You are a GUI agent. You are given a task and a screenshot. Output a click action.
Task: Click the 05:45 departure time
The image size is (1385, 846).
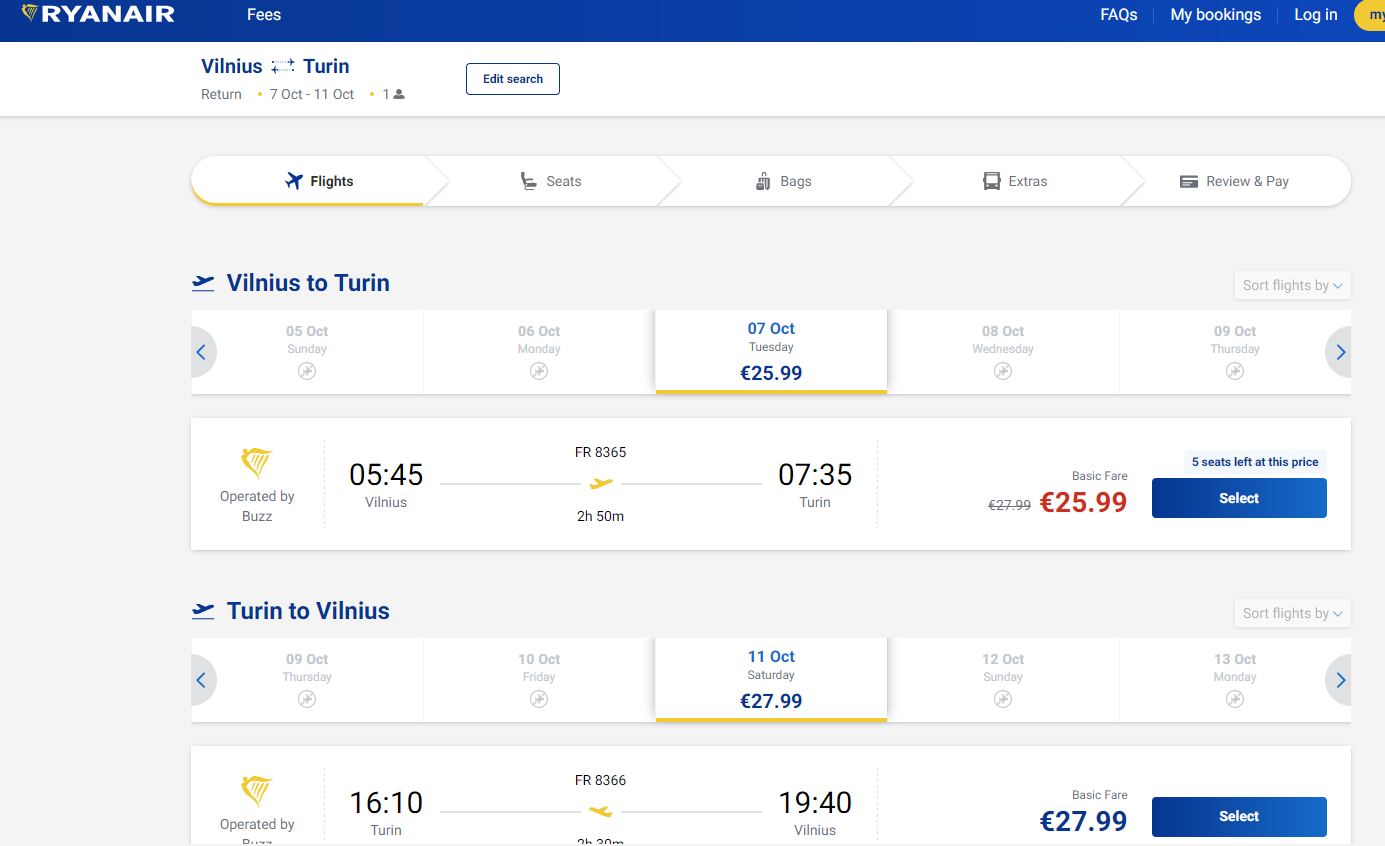386,474
